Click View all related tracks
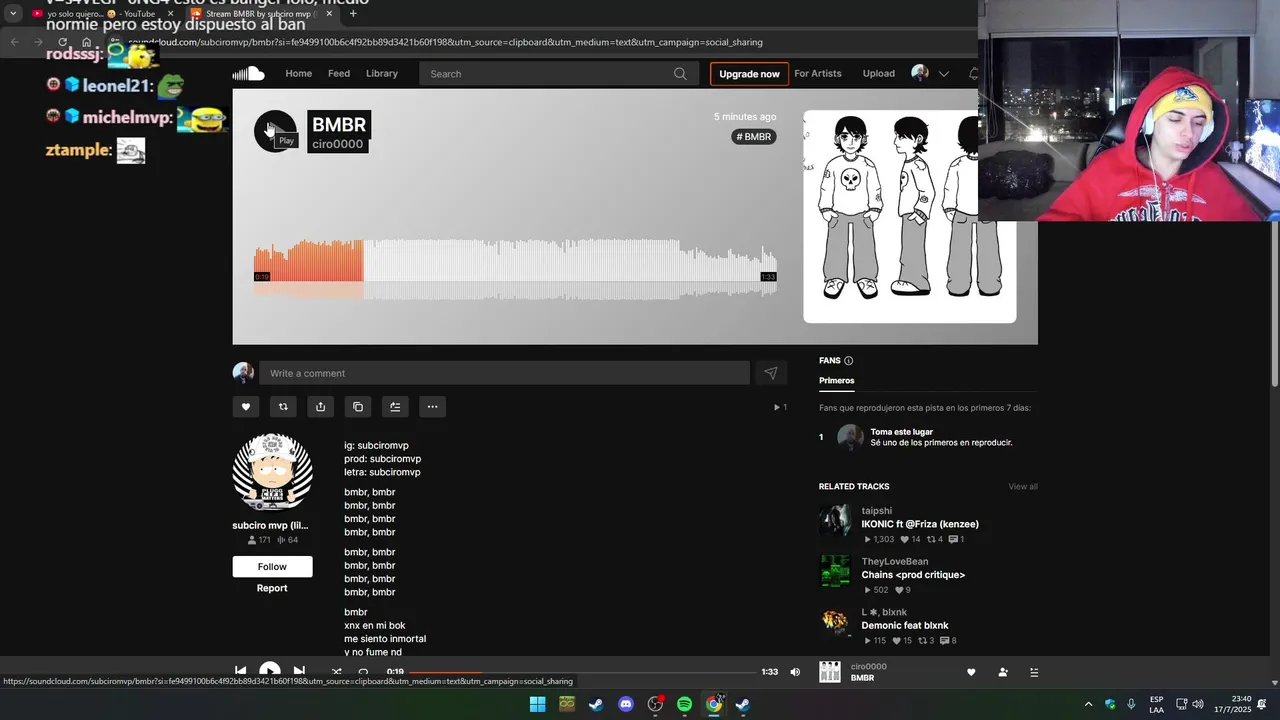Viewport: 1280px width, 720px height. pos(1023,487)
